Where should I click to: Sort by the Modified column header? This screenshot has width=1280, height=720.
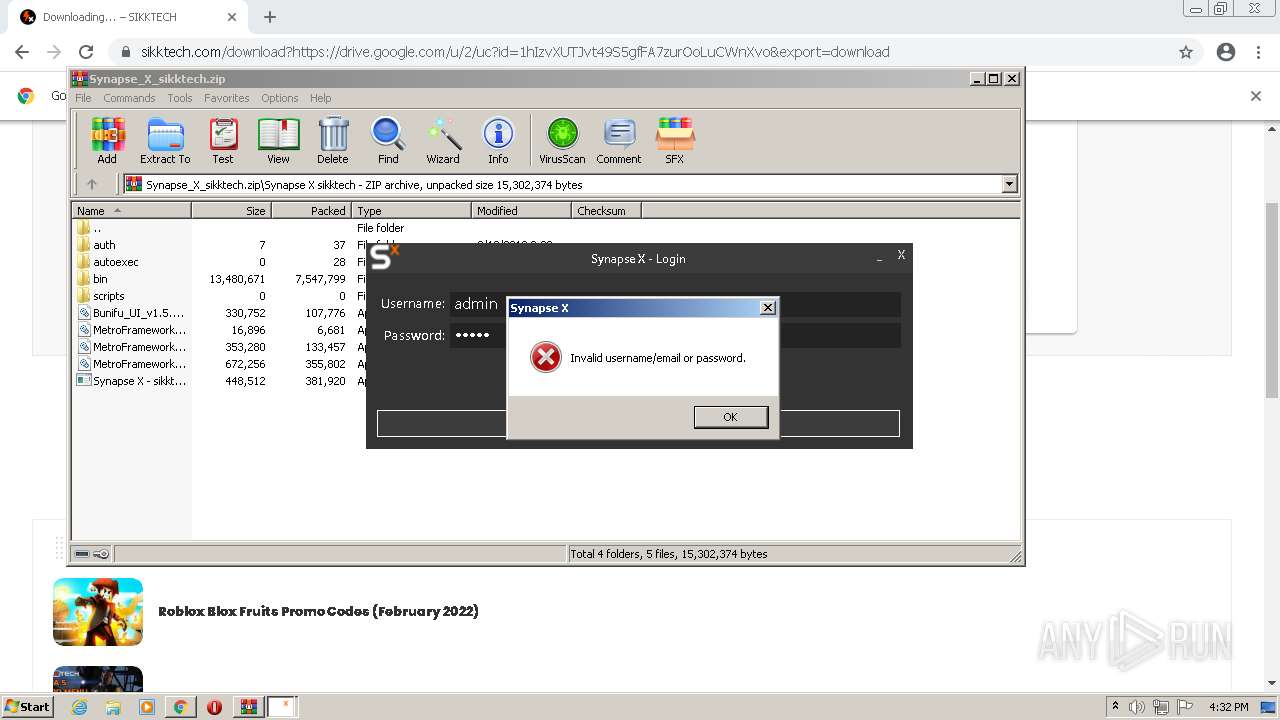pyautogui.click(x=521, y=211)
